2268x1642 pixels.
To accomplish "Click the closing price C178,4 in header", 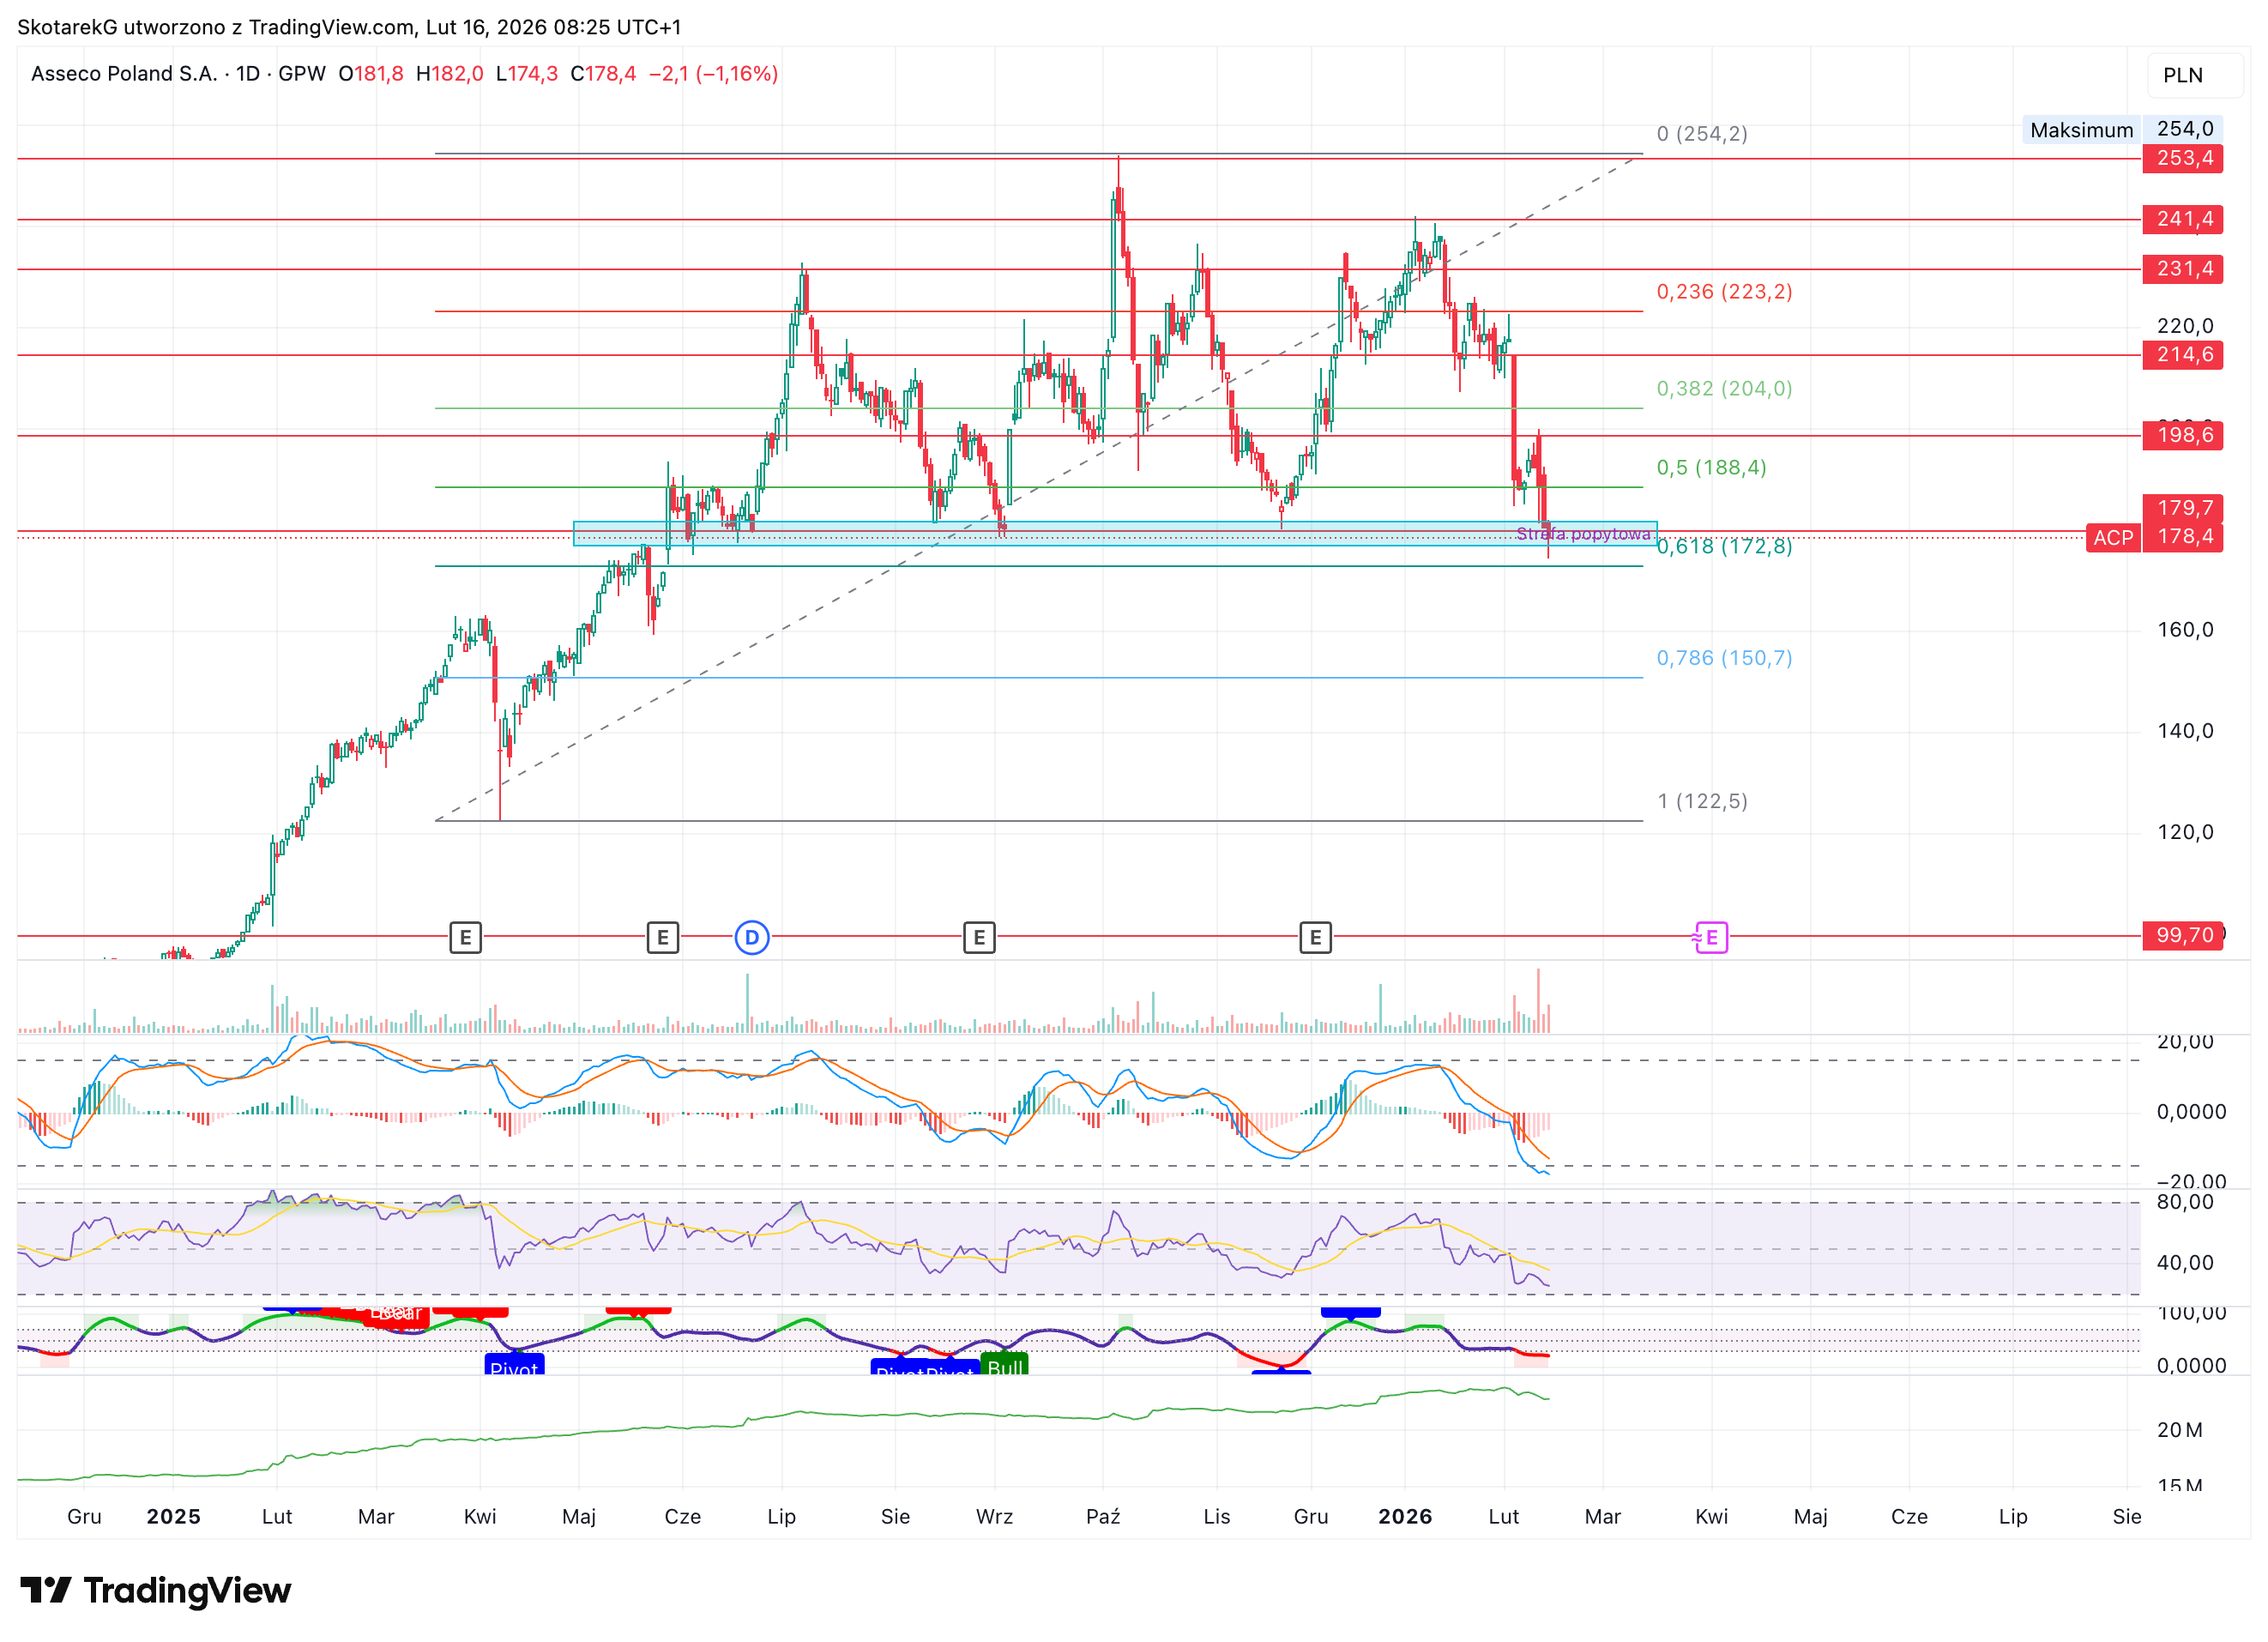I will 603,74.
